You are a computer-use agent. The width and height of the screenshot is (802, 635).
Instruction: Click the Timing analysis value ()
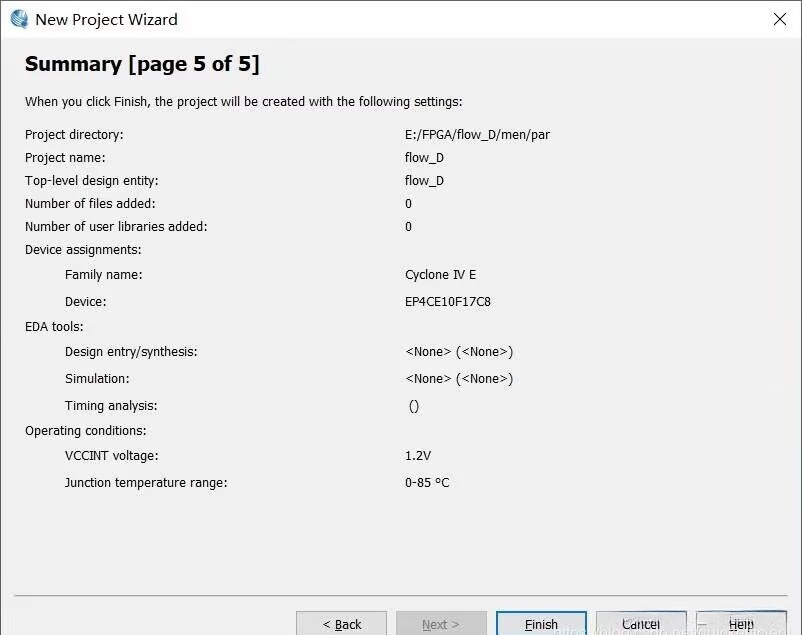click(414, 406)
